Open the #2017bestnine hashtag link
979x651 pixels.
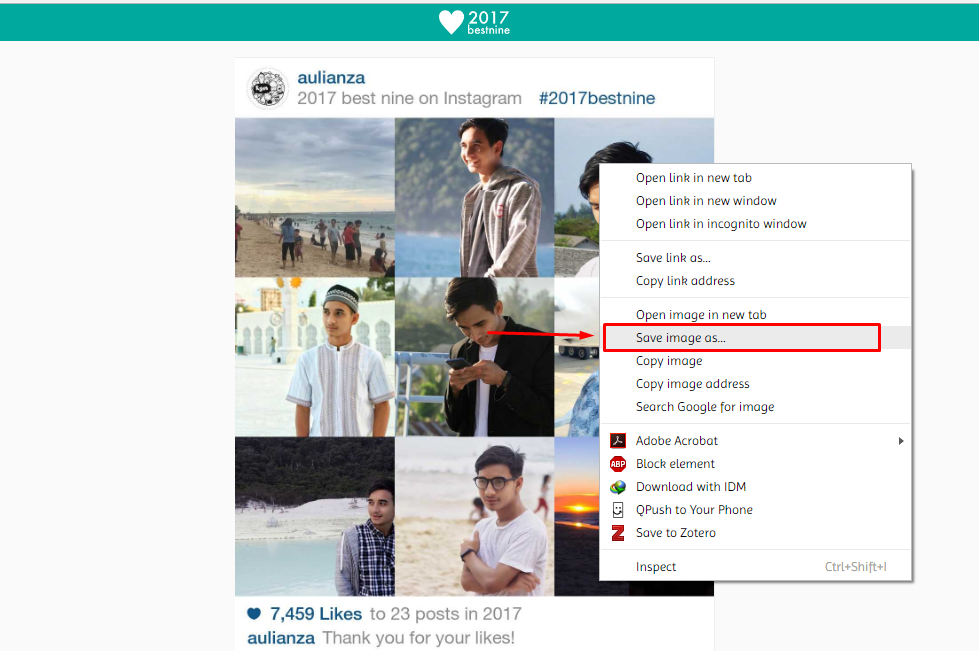click(x=597, y=98)
